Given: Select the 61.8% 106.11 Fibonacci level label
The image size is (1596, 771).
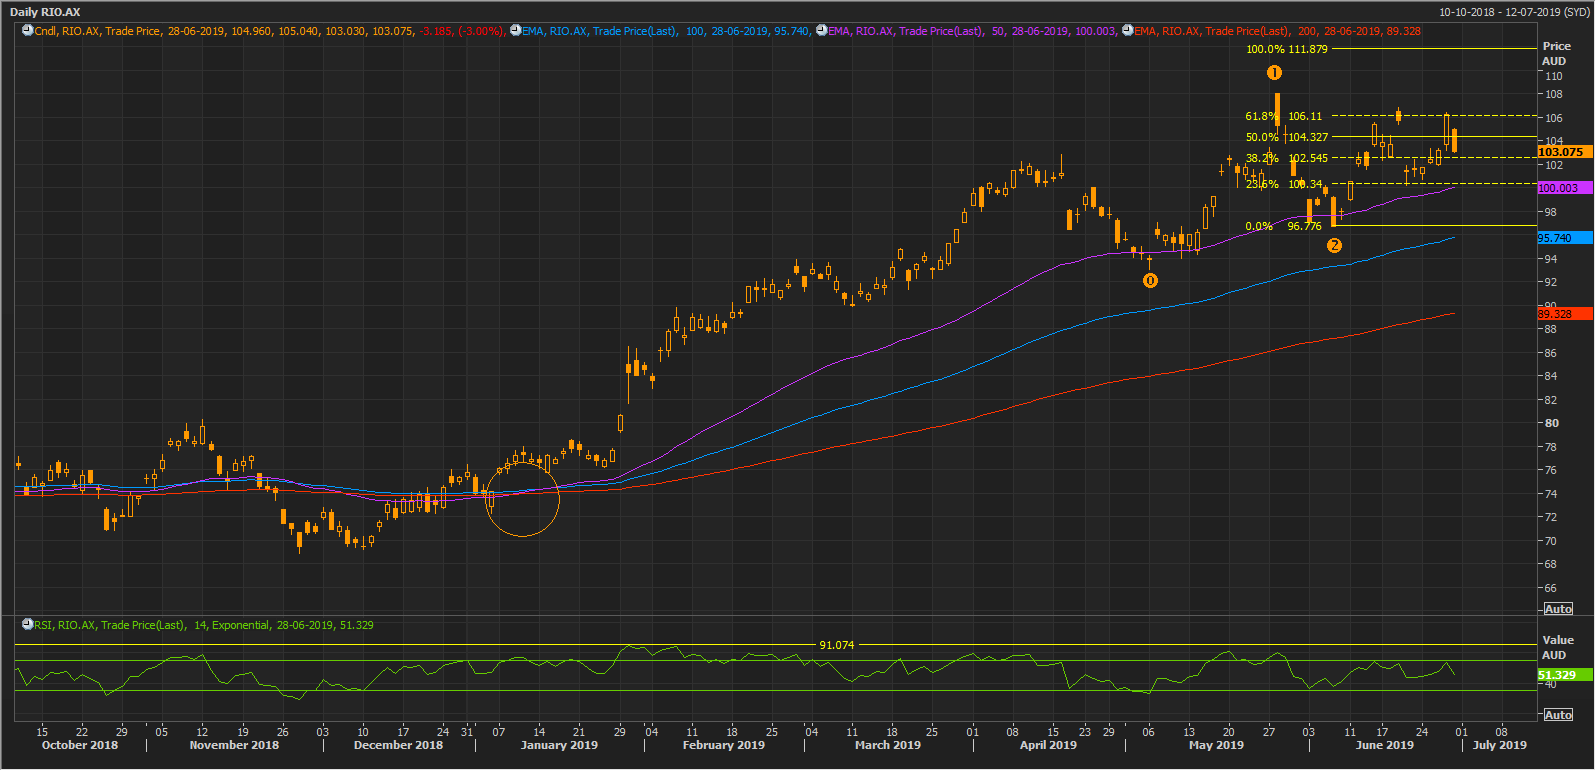Looking at the screenshot, I should pos(1284,116).
